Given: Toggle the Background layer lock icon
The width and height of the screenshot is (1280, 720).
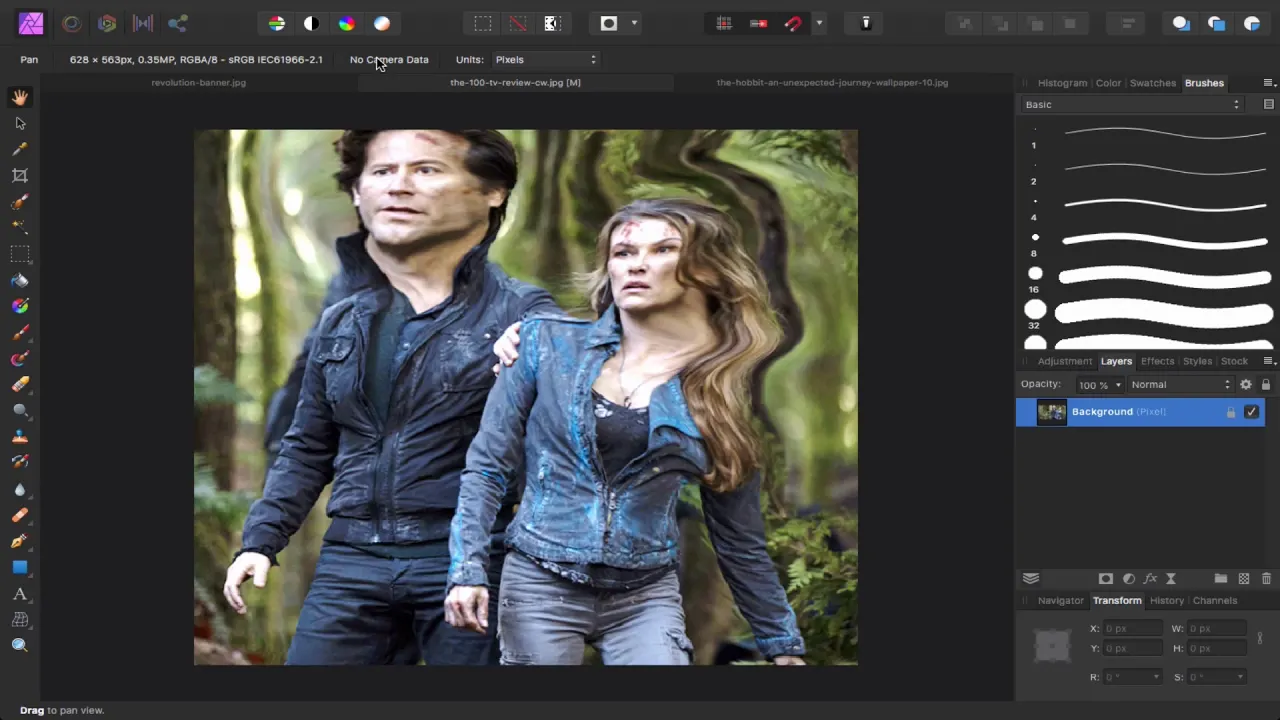Looking at the screenshot, I should click(x=1231, y=412).
